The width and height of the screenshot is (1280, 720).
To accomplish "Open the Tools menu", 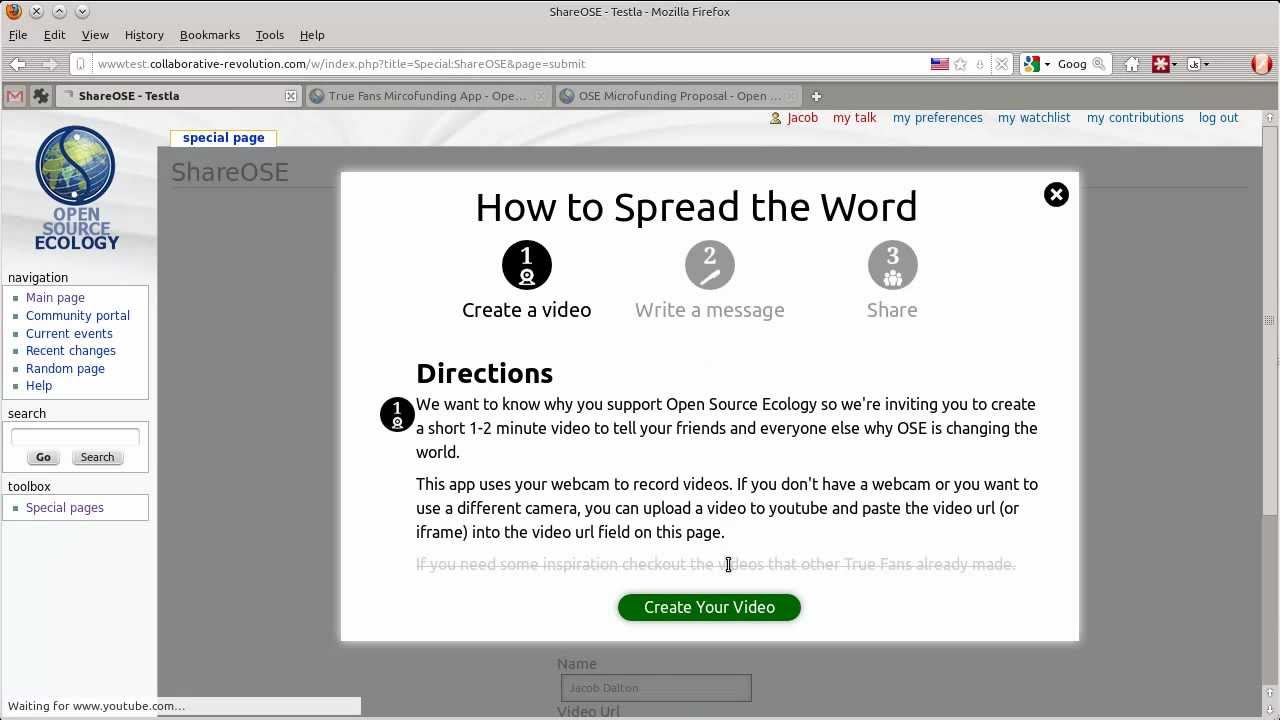I will click(x=270, y=35).
